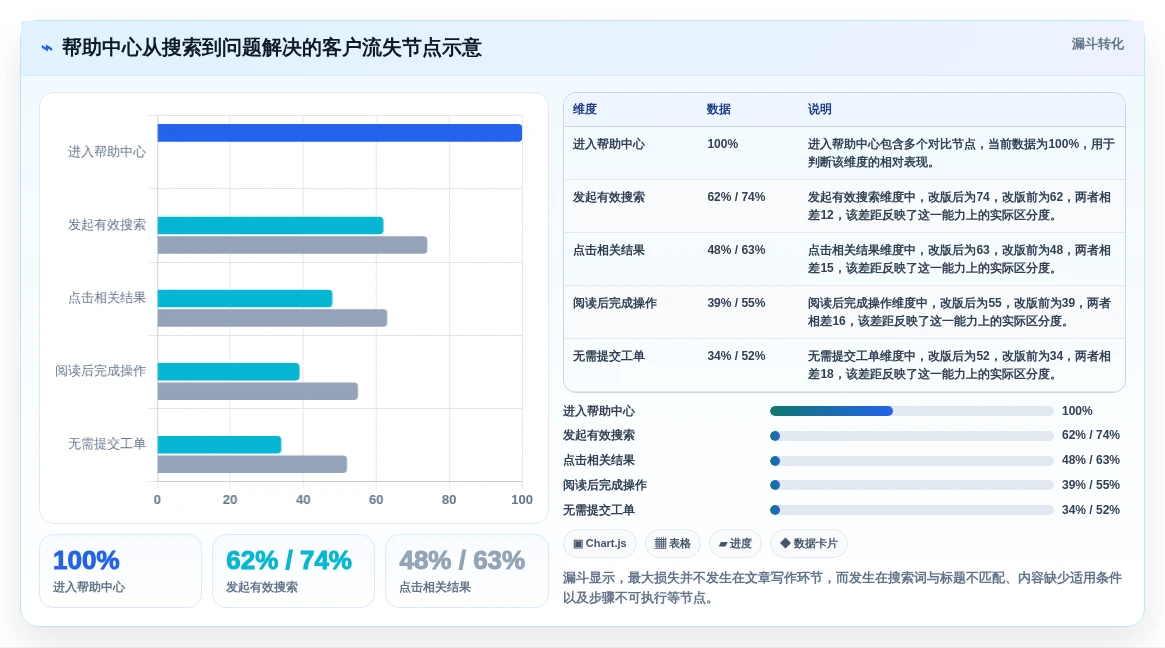Click the 无需提交工单 progress bar

coord(912,510)
